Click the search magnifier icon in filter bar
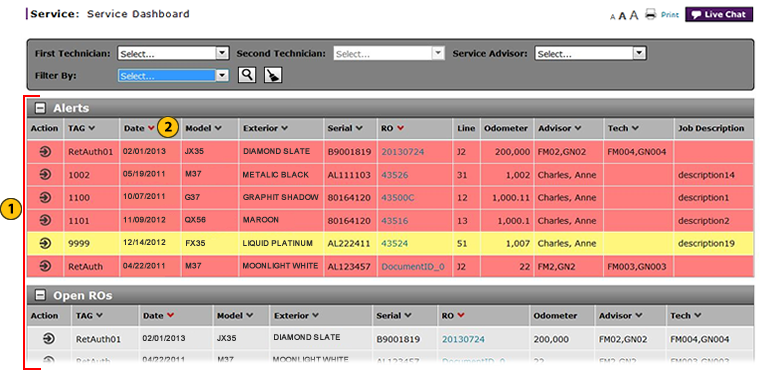The height and width of the screenshot is (370, 760). tap(247, 75)
